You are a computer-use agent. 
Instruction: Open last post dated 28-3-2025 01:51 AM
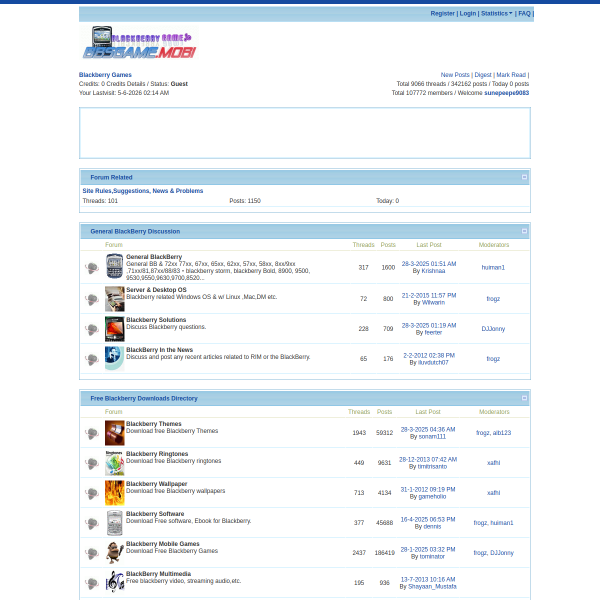pyautogui.click(x=429, y=264)
